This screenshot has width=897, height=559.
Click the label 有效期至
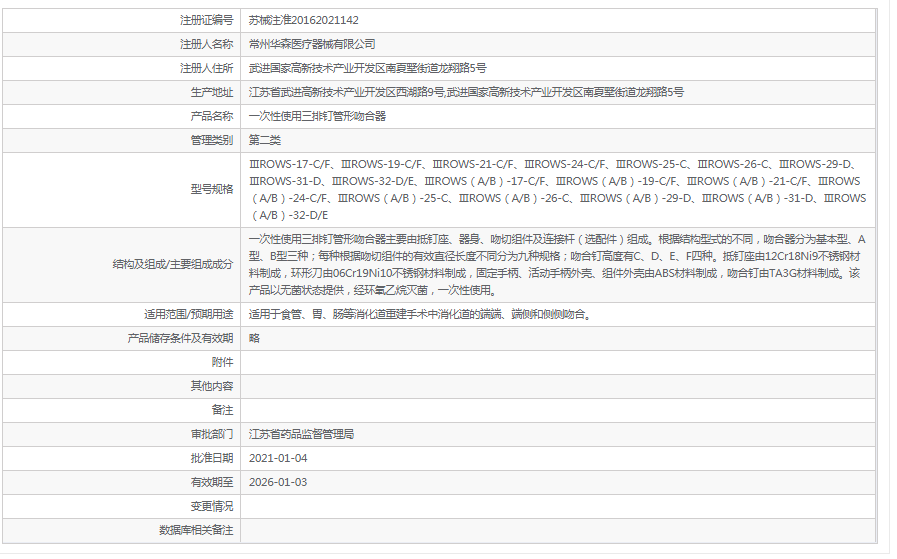point(212,483)
